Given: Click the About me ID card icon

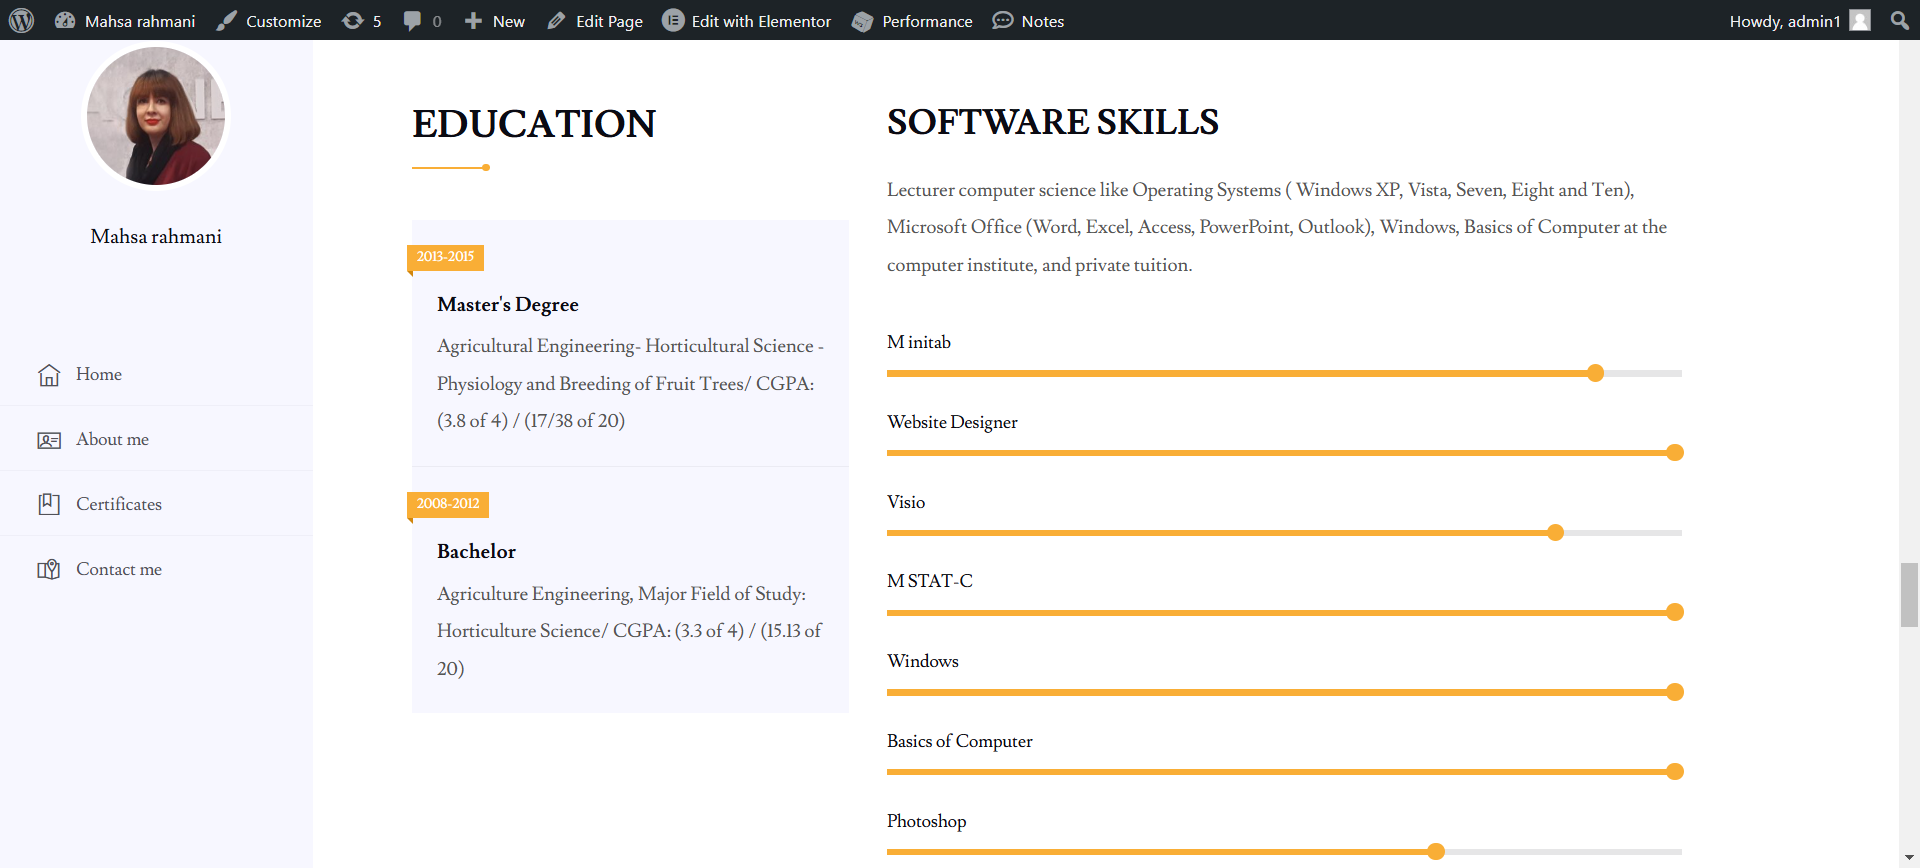Looking at the screenshot, I should point(49,440).
